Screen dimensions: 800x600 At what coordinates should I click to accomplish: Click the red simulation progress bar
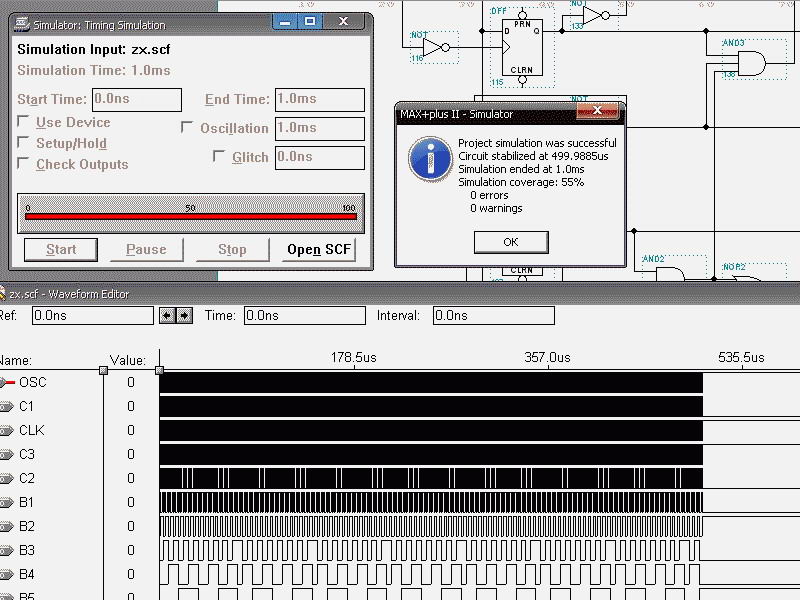pyautogui.click(x=190, y=215)
